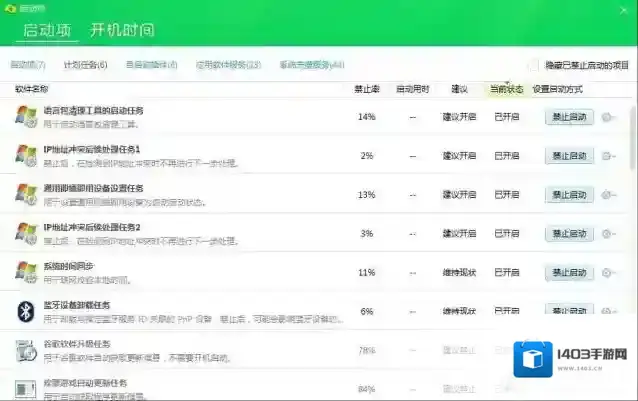Screen dimensions: 638x401
Task: Click the 当前状态 column header
Action: [x=506, y=89]
